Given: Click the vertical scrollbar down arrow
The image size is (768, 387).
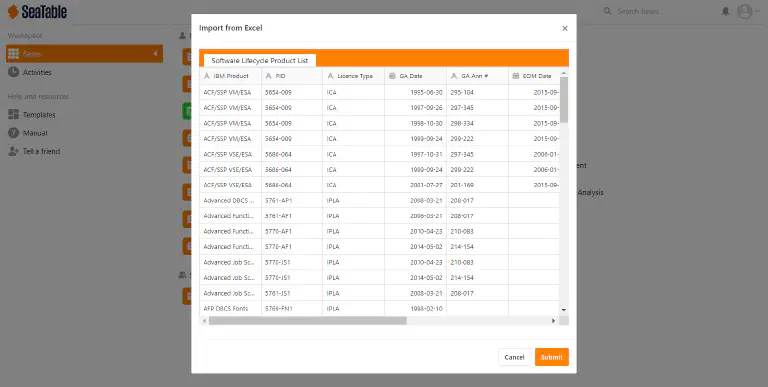Looking at the screenshot, I should (564, 310).
